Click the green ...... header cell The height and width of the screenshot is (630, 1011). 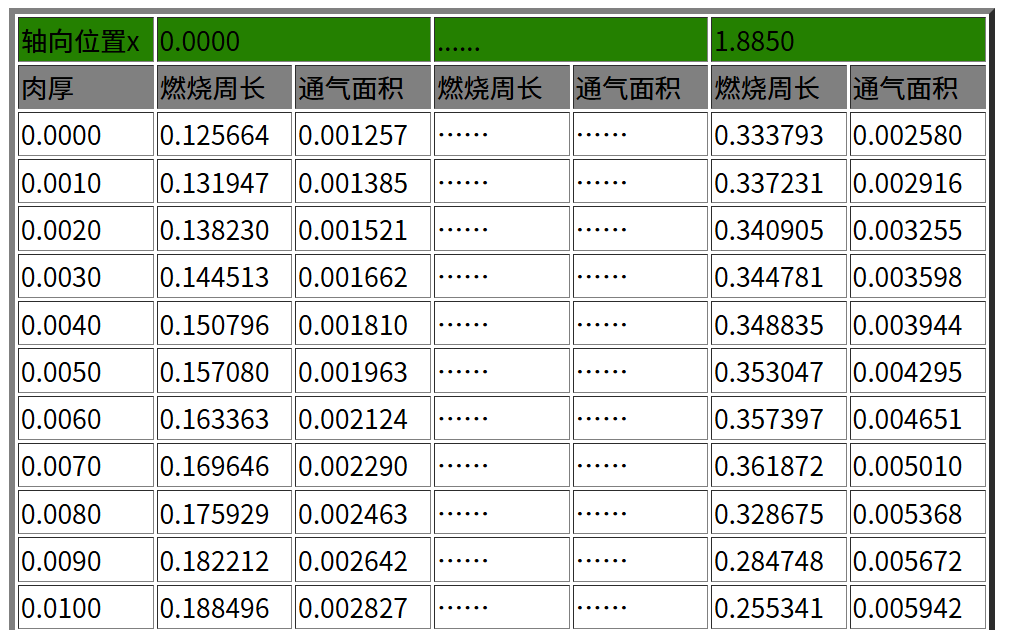coord(570,41)
